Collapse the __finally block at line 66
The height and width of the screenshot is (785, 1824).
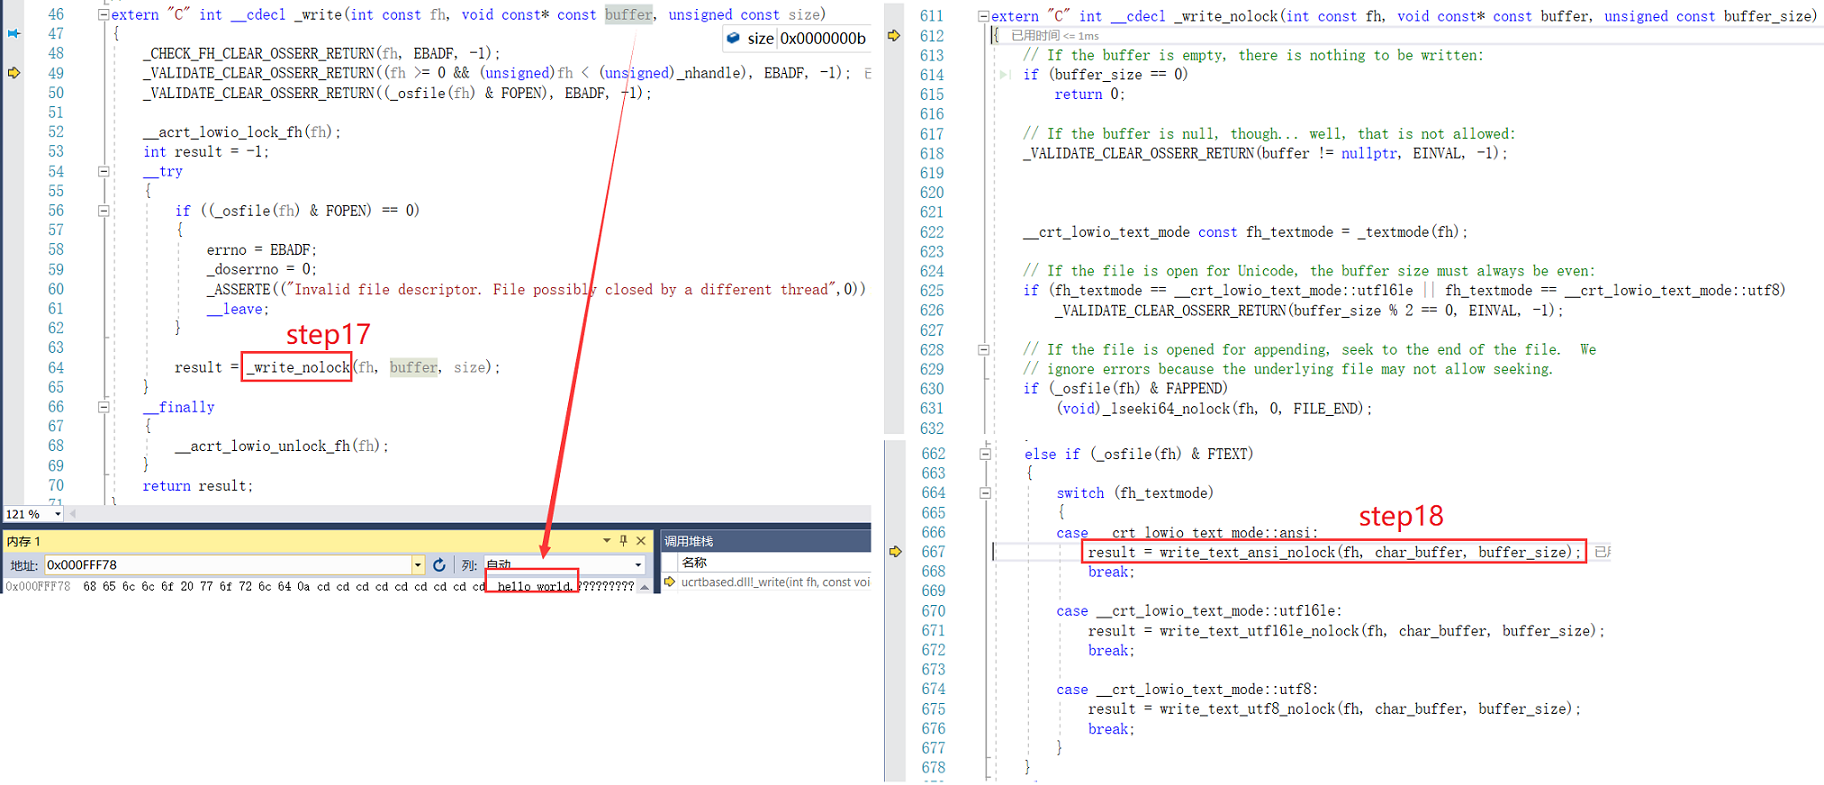click(103, 407)
